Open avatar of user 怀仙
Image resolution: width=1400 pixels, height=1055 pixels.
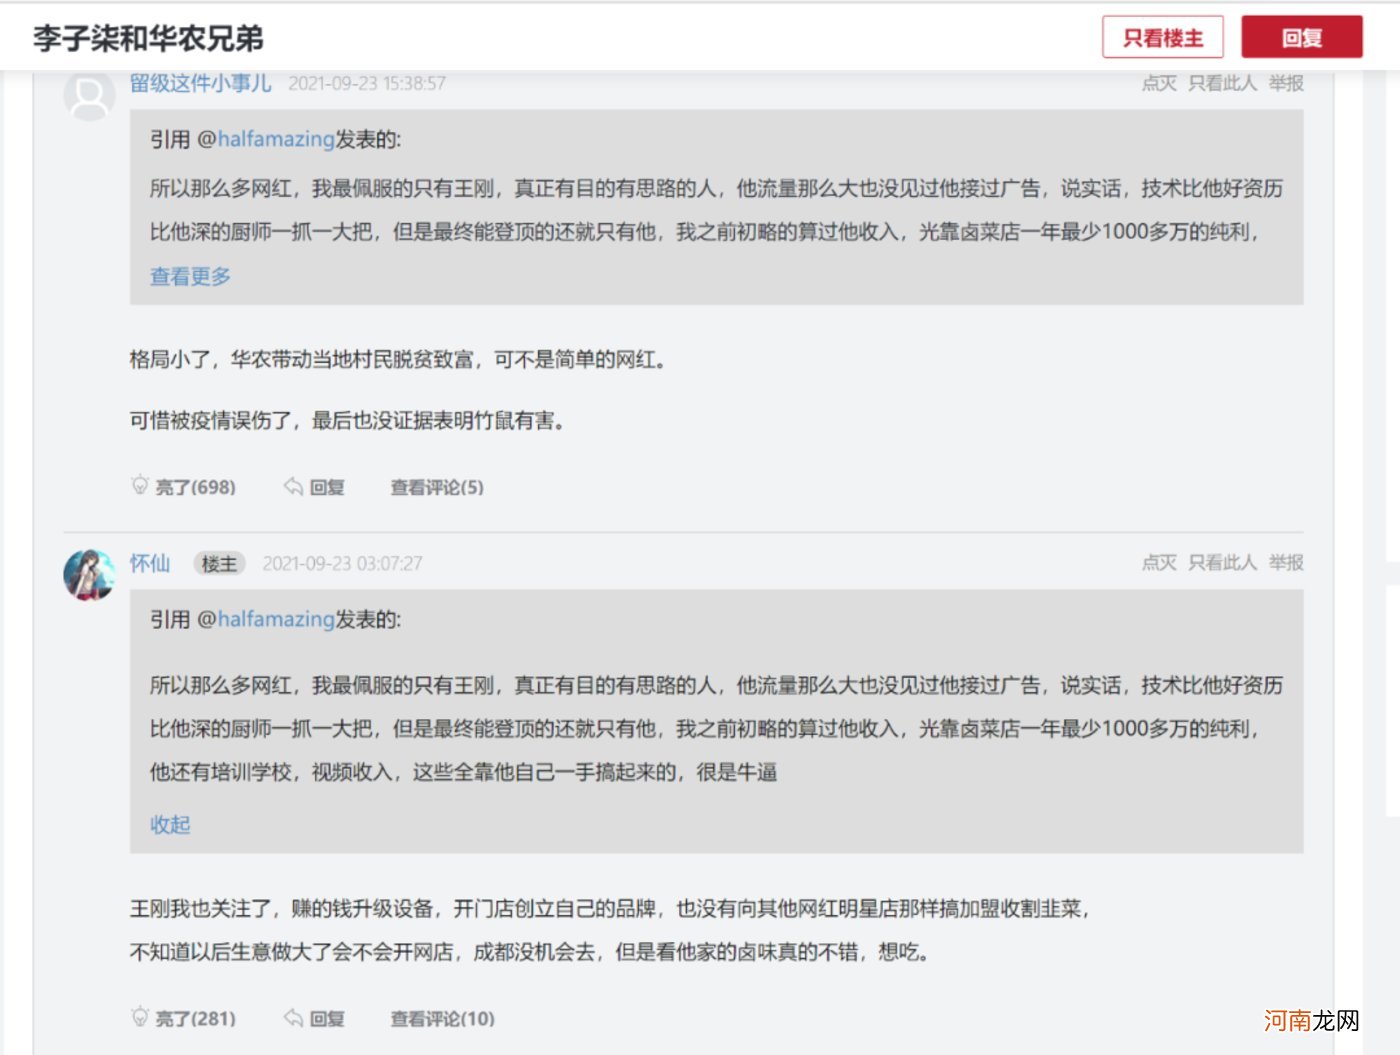pyautogui.click(x=89, y=574)
